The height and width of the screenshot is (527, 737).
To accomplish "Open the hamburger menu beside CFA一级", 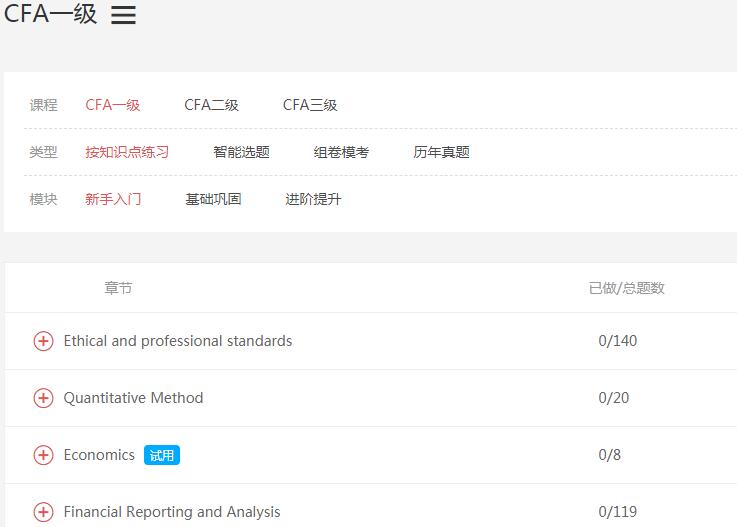I will click(x=124, y=15).
